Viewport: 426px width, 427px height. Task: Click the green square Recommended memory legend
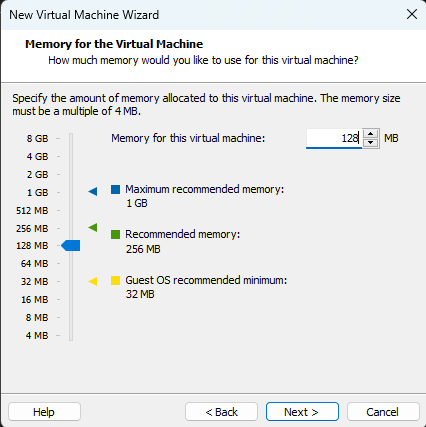[115, 234]
